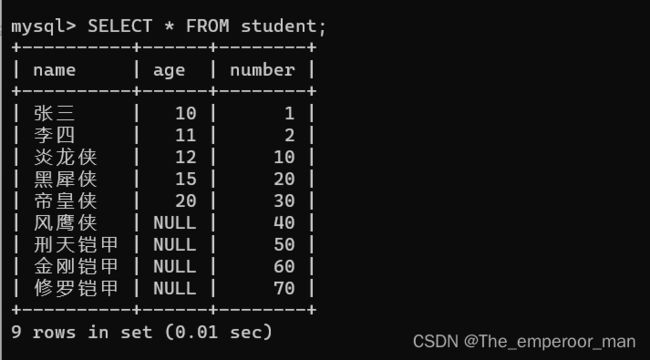This screenshot has width=650, height=360.
Task: Select the 修罗铠甲 name cell
Action: click(x=76, y=288)
